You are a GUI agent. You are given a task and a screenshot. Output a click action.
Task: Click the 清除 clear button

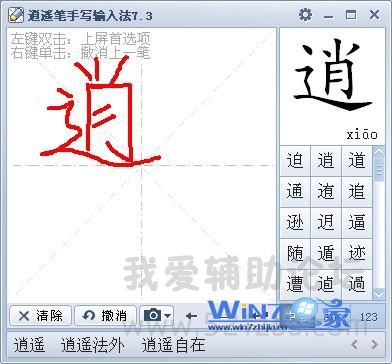click(x=41, y=315)
